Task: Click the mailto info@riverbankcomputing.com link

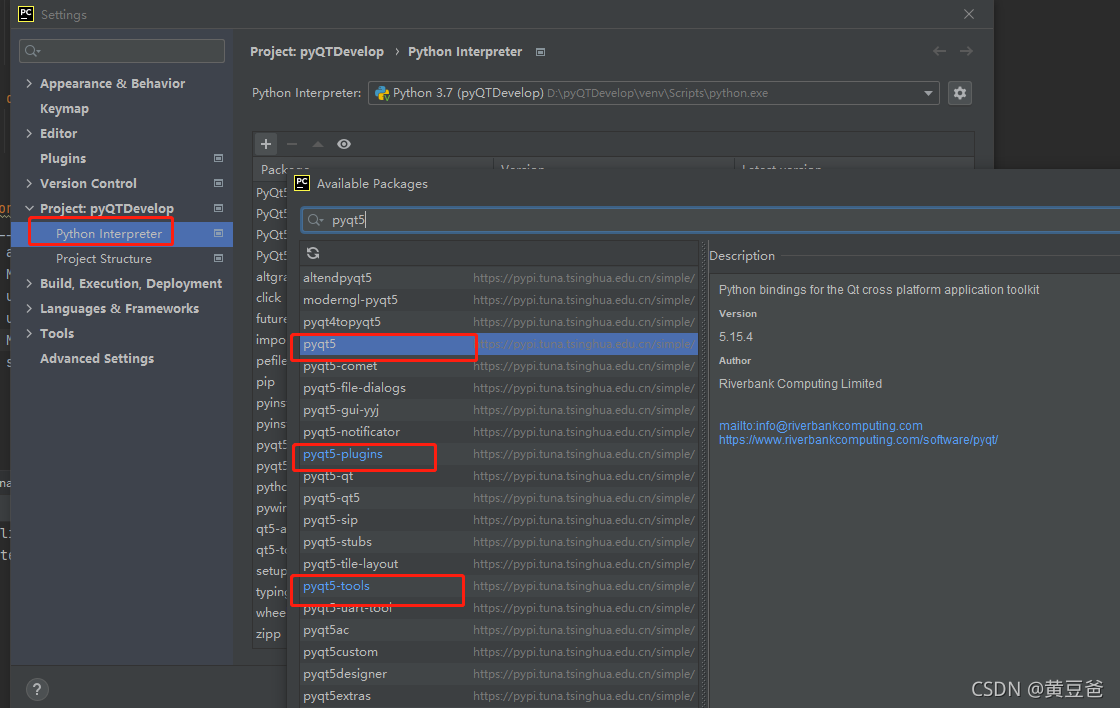Action: [x=820, y=426]
